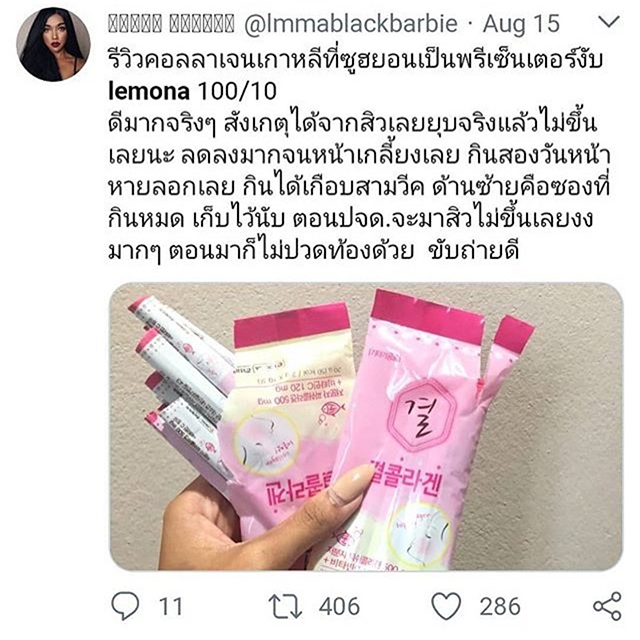Click the bold lemona keyword
This screenshot has height=640, width=640.
coord(149,91)
